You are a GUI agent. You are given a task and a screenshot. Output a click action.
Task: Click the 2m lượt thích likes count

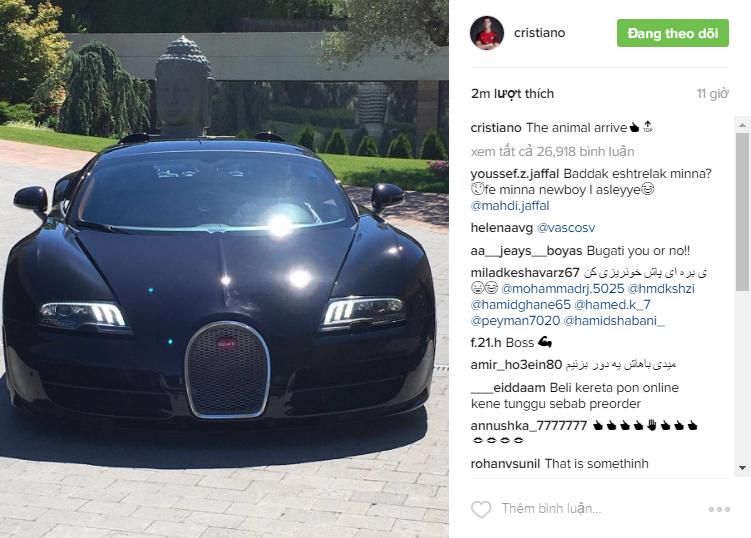pyautogui.click(x=512, y=93)
